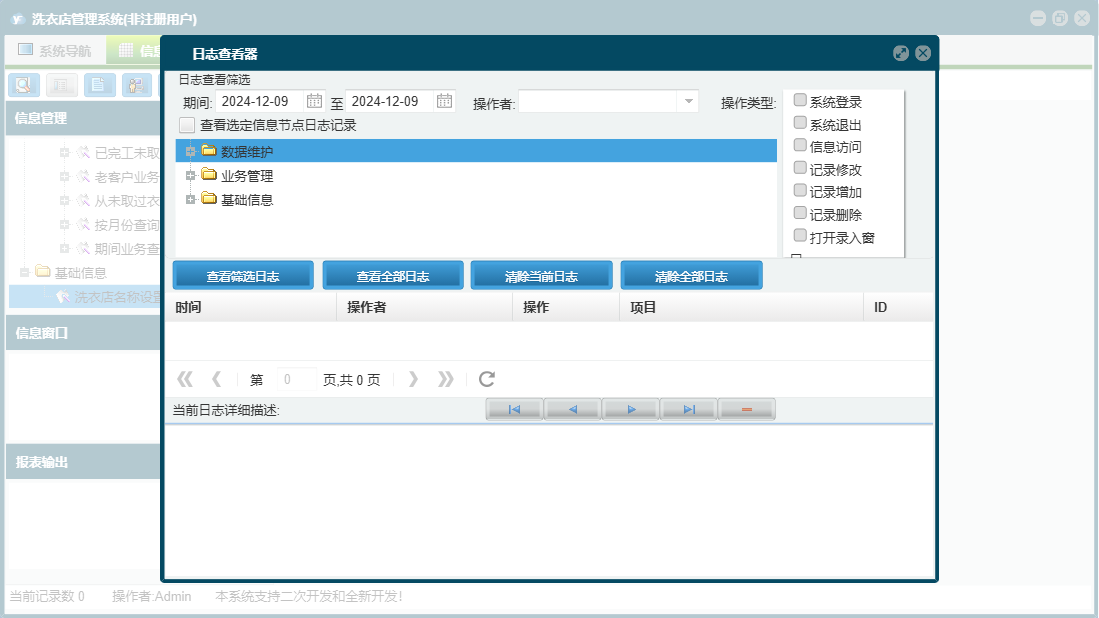Maximize the log viewer dialog
1099x618 pixels.
(x=901, y=53)
